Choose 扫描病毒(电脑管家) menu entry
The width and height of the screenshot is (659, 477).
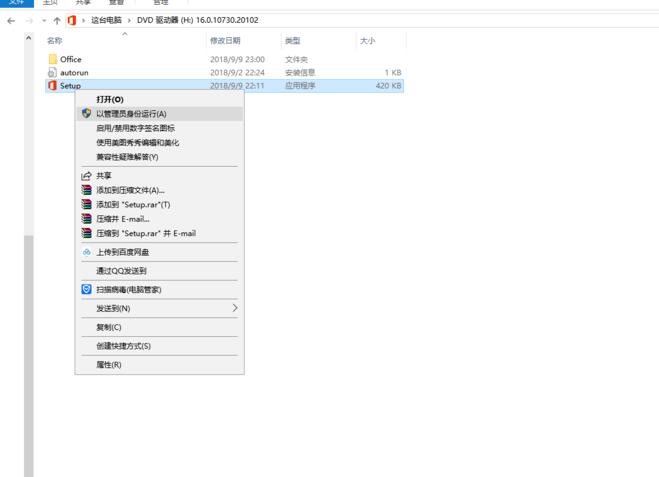[x=159, y=290]
